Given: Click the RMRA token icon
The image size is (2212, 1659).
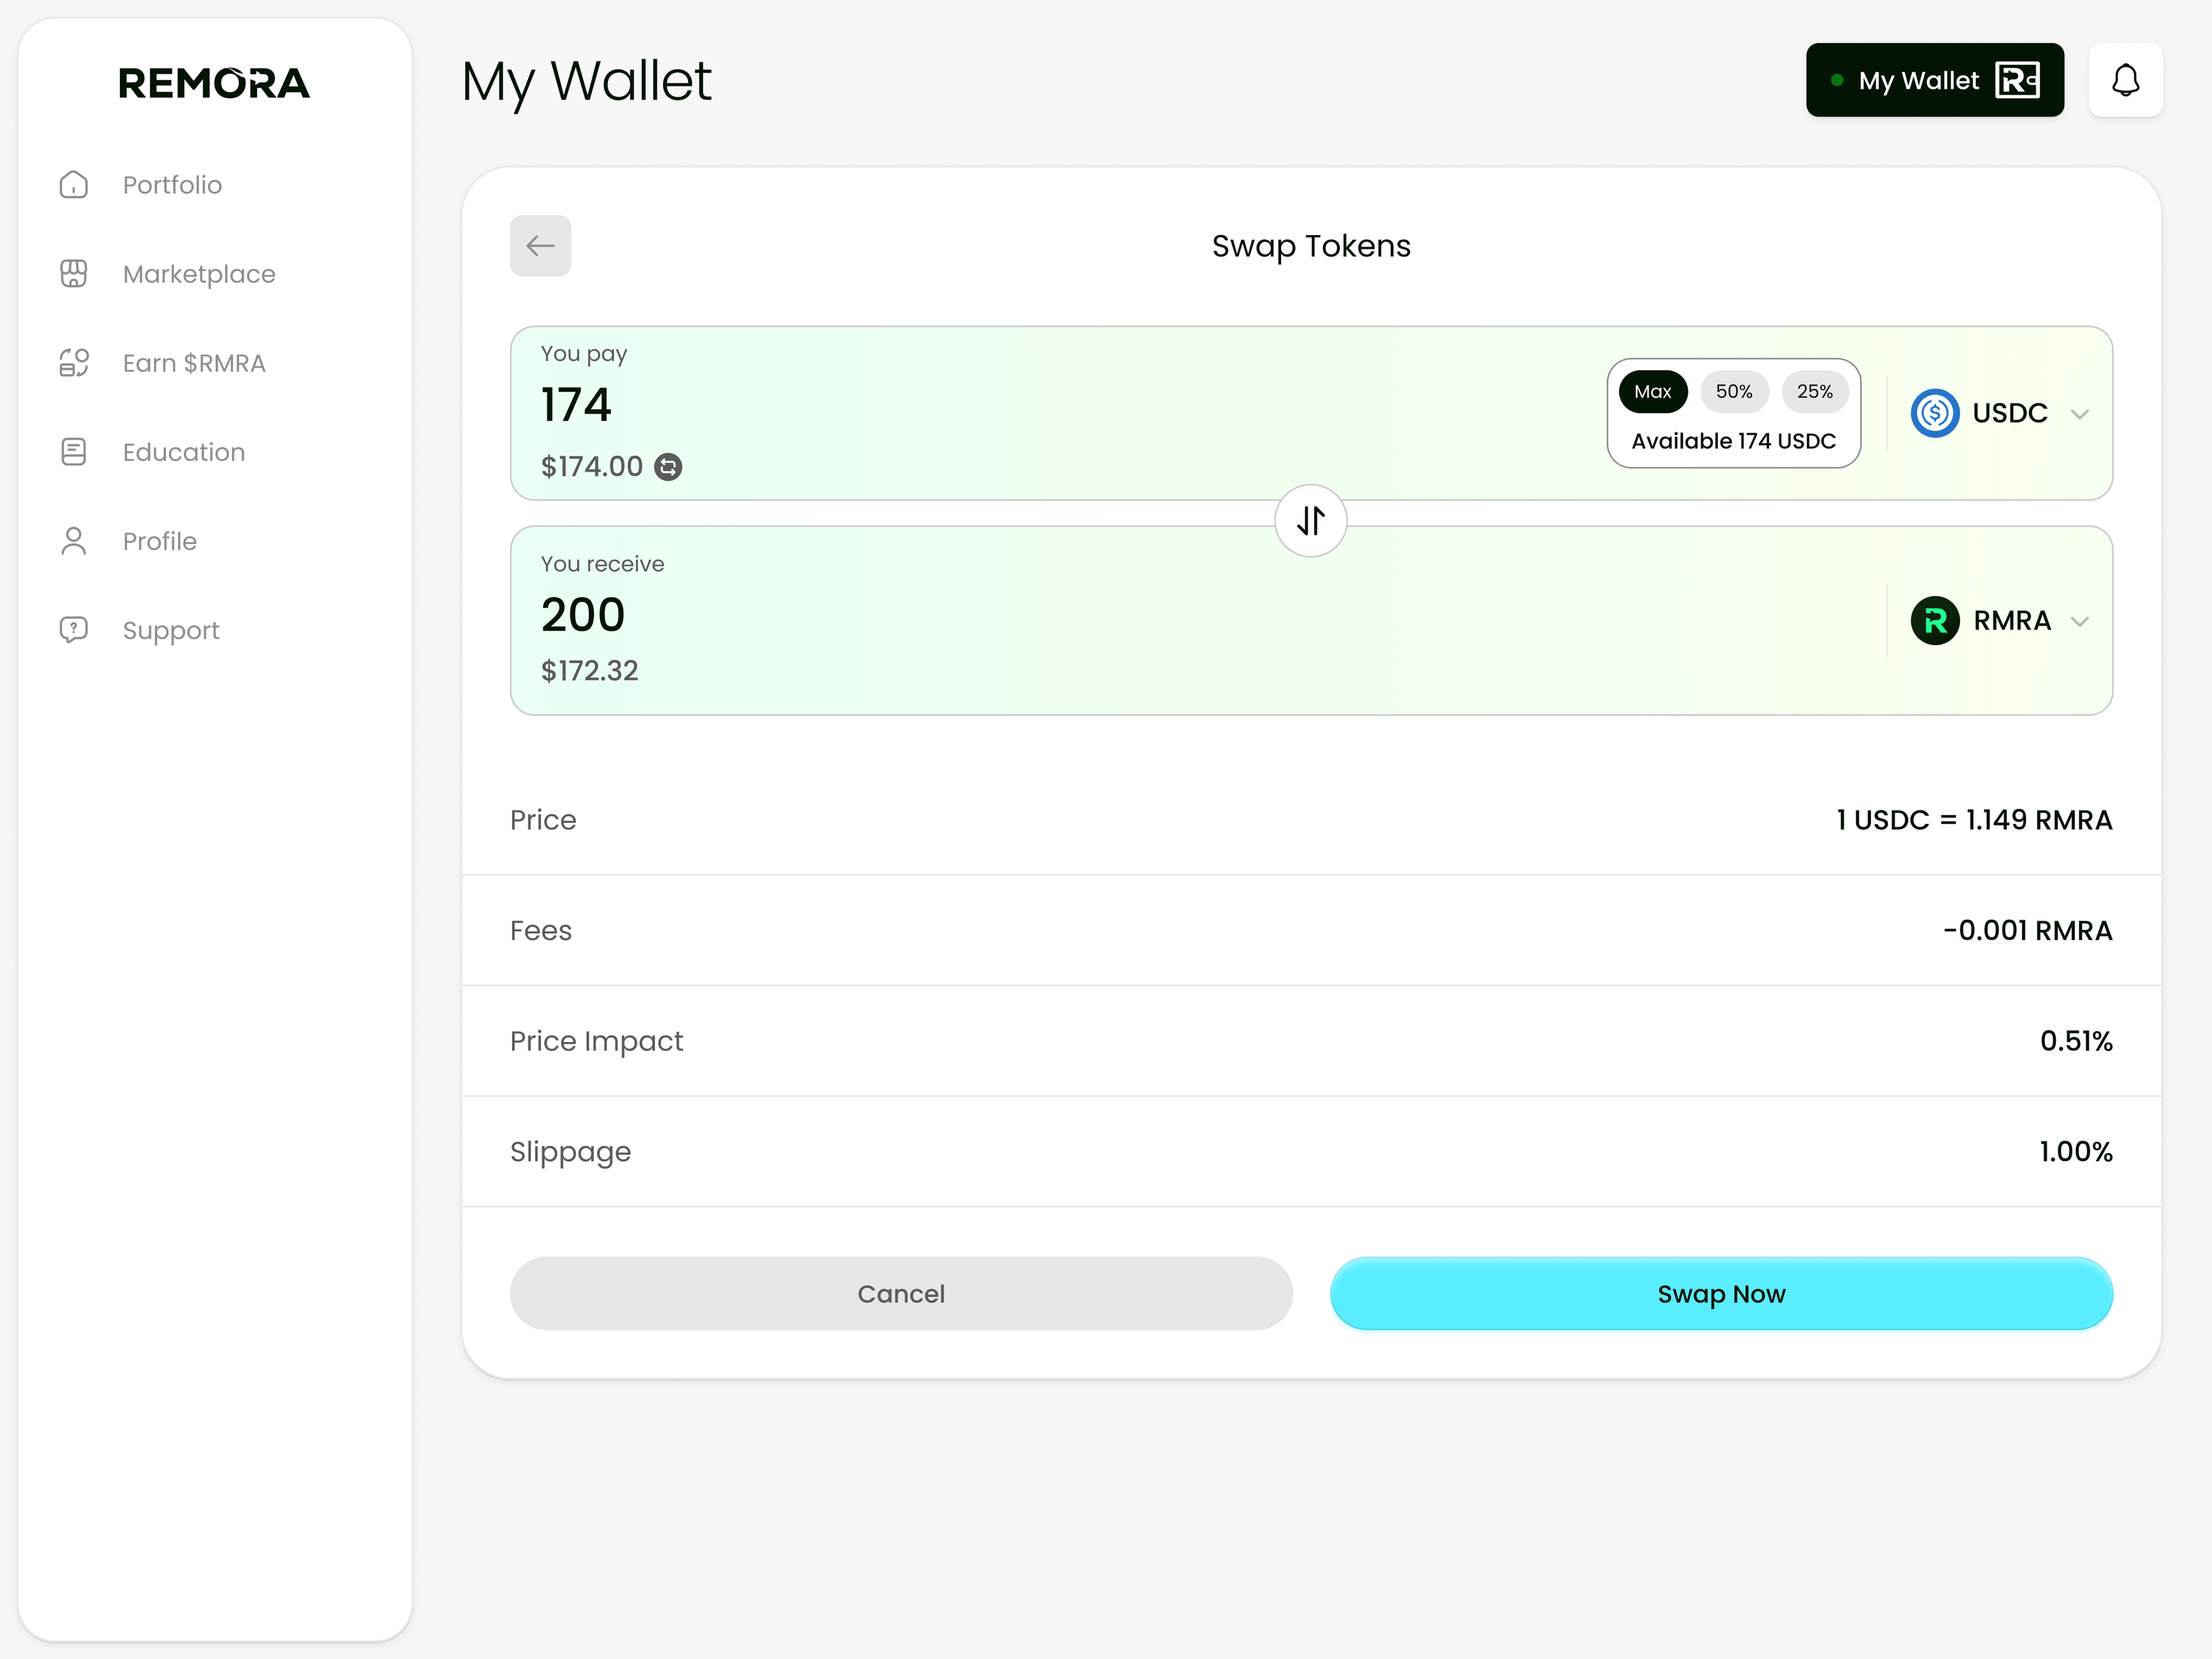Looking at the screenshot, I should click(x=1934, y=621).
